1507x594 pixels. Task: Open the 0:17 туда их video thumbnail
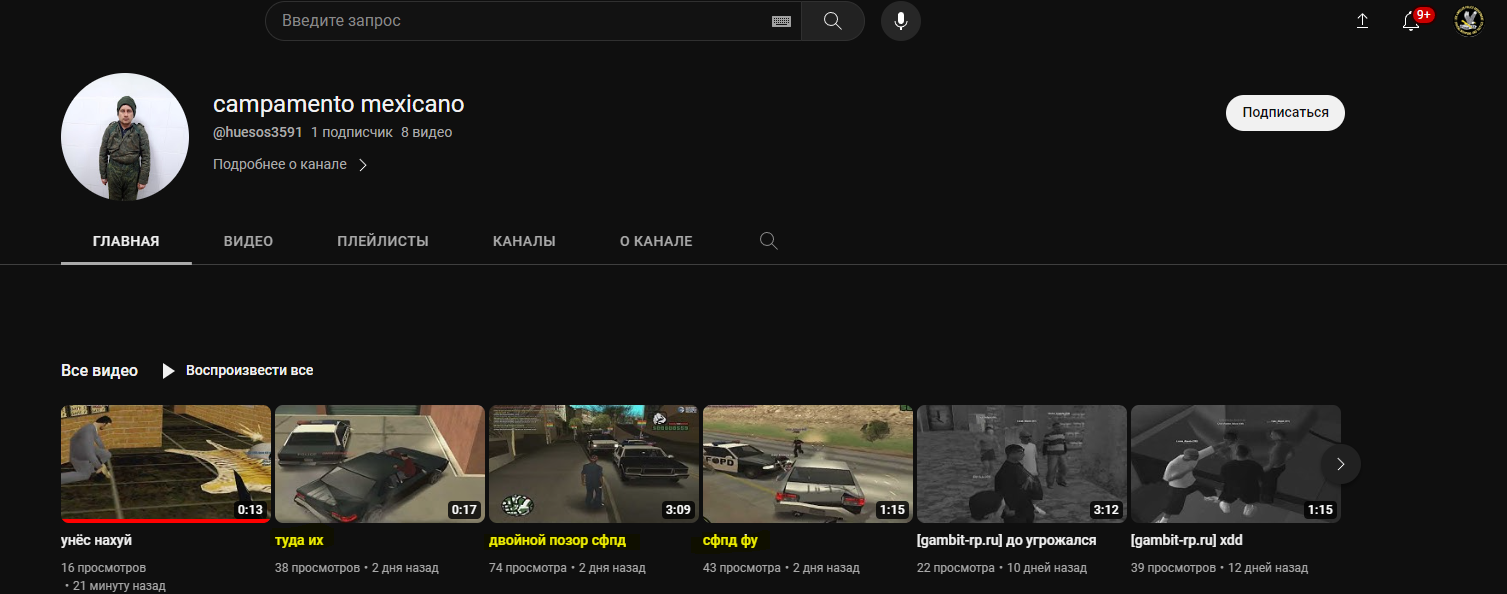(x=379, y=463)
